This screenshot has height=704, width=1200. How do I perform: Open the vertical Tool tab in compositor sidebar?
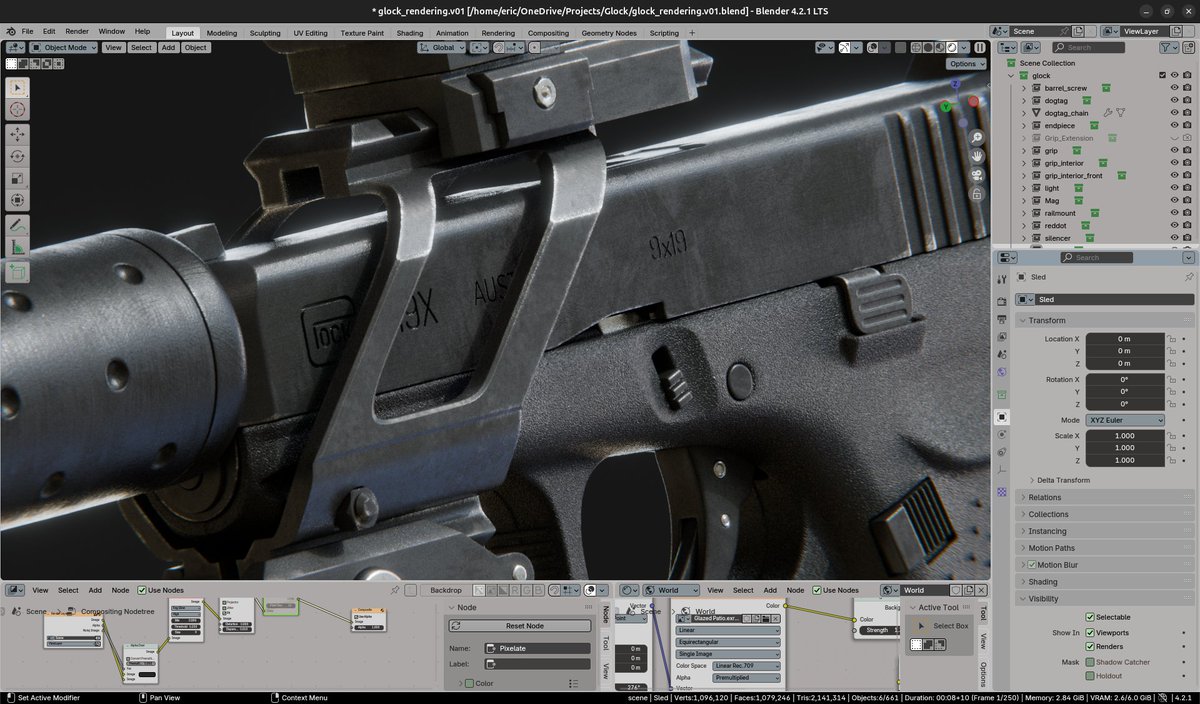(x=605, y=643)
